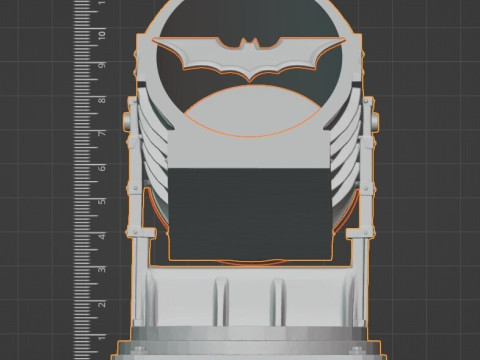
Task: Select the dark rectangular panel of the model
Action: [x=250, y=214]
